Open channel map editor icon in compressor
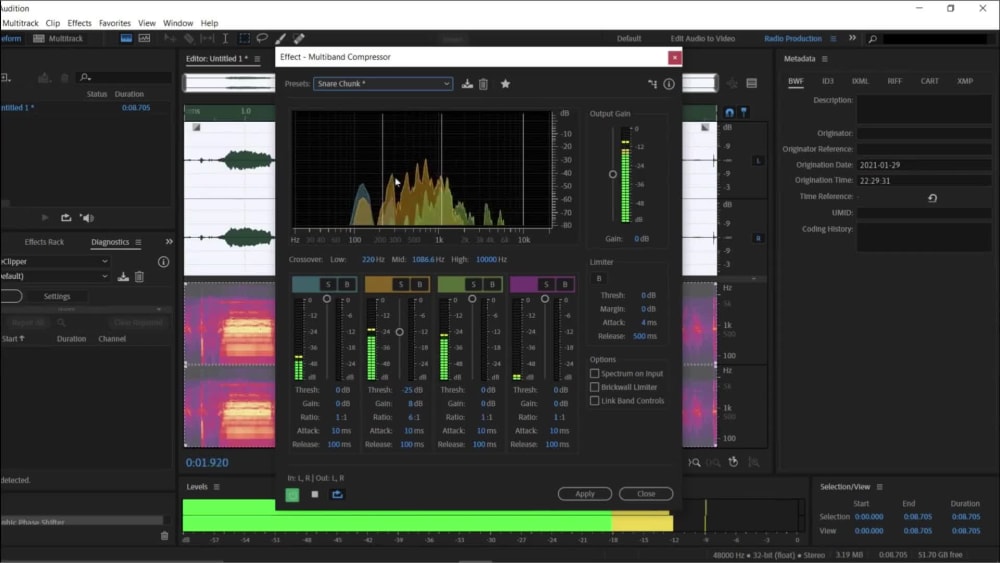Screen dimensions: 1000x563 pos(652,84)
